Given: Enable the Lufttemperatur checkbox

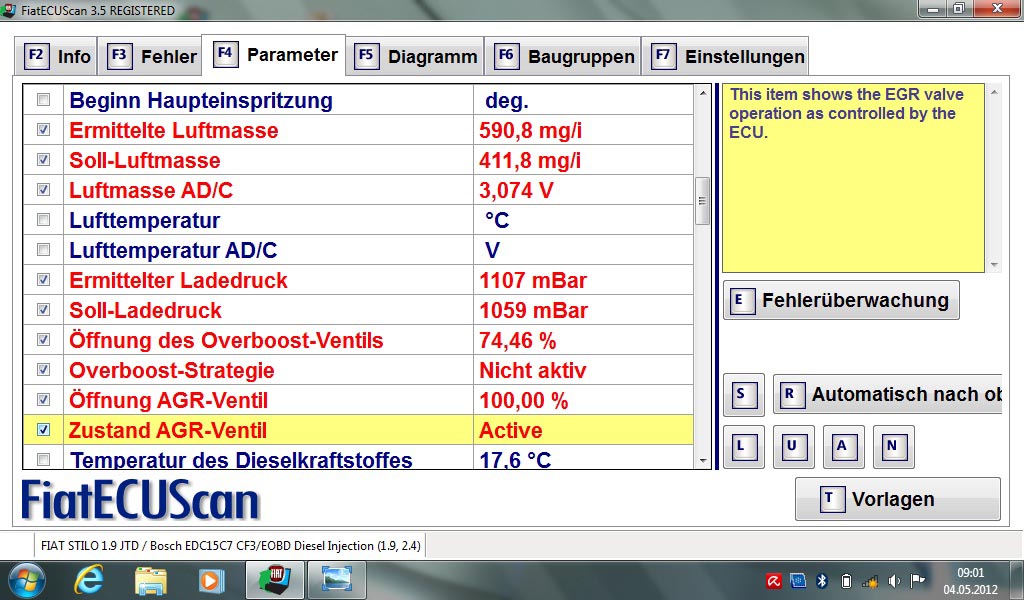Looking at the screenshot, I should point(43,220).
